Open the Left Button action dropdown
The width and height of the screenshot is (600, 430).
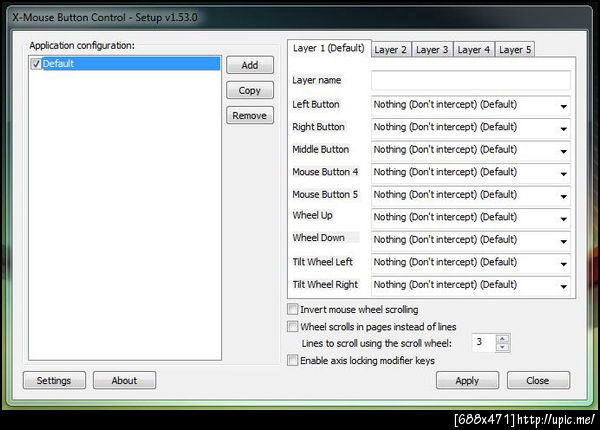[471, 105]
